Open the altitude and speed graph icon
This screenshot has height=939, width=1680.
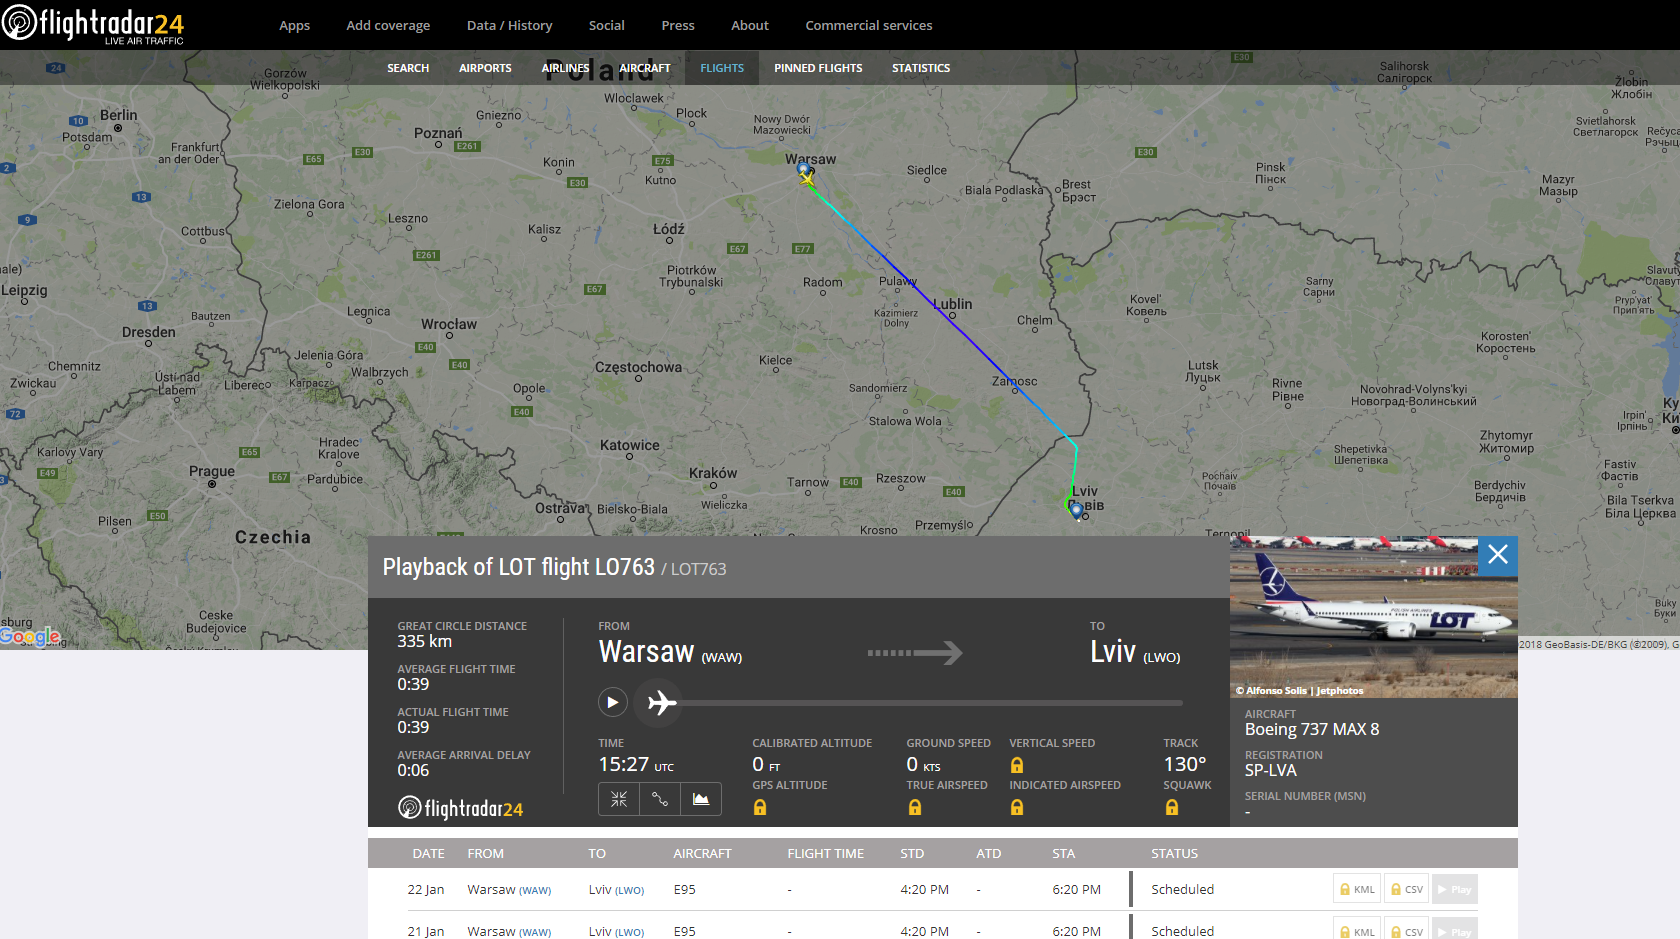tap(701, 799)
